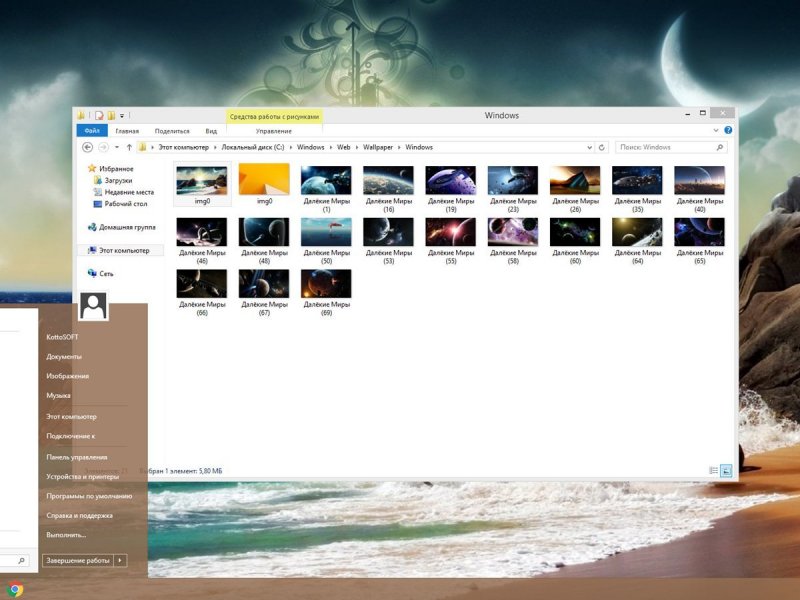
Task: Open the Управление ribbon tab
Action: (274, 131)
